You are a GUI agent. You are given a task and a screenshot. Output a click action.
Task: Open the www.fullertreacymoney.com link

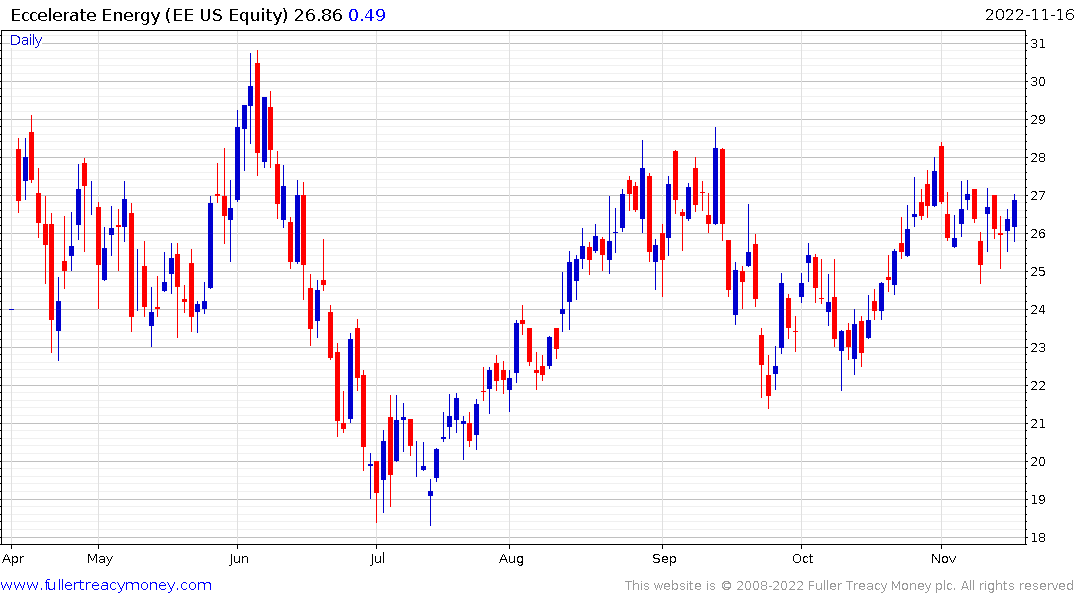click(106, 585)
